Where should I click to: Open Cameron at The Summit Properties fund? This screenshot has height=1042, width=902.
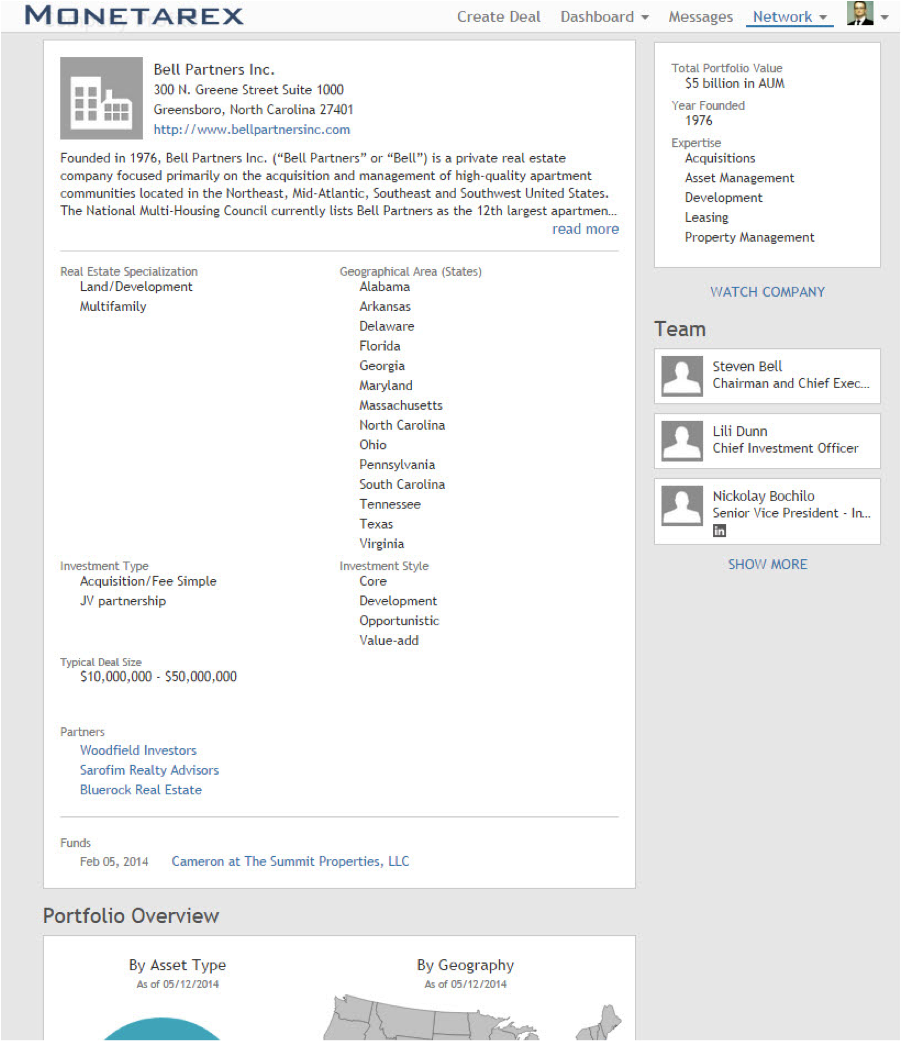pyautogui.click(x=290, y=861)
